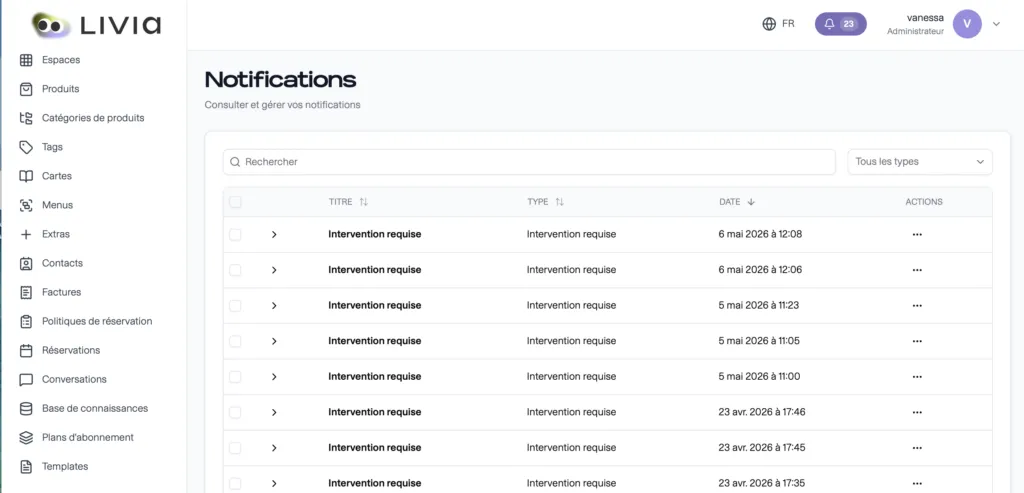The image size is (1024, 493).
Task: Sort by Date descending arrow
Action: coord(751,202)
